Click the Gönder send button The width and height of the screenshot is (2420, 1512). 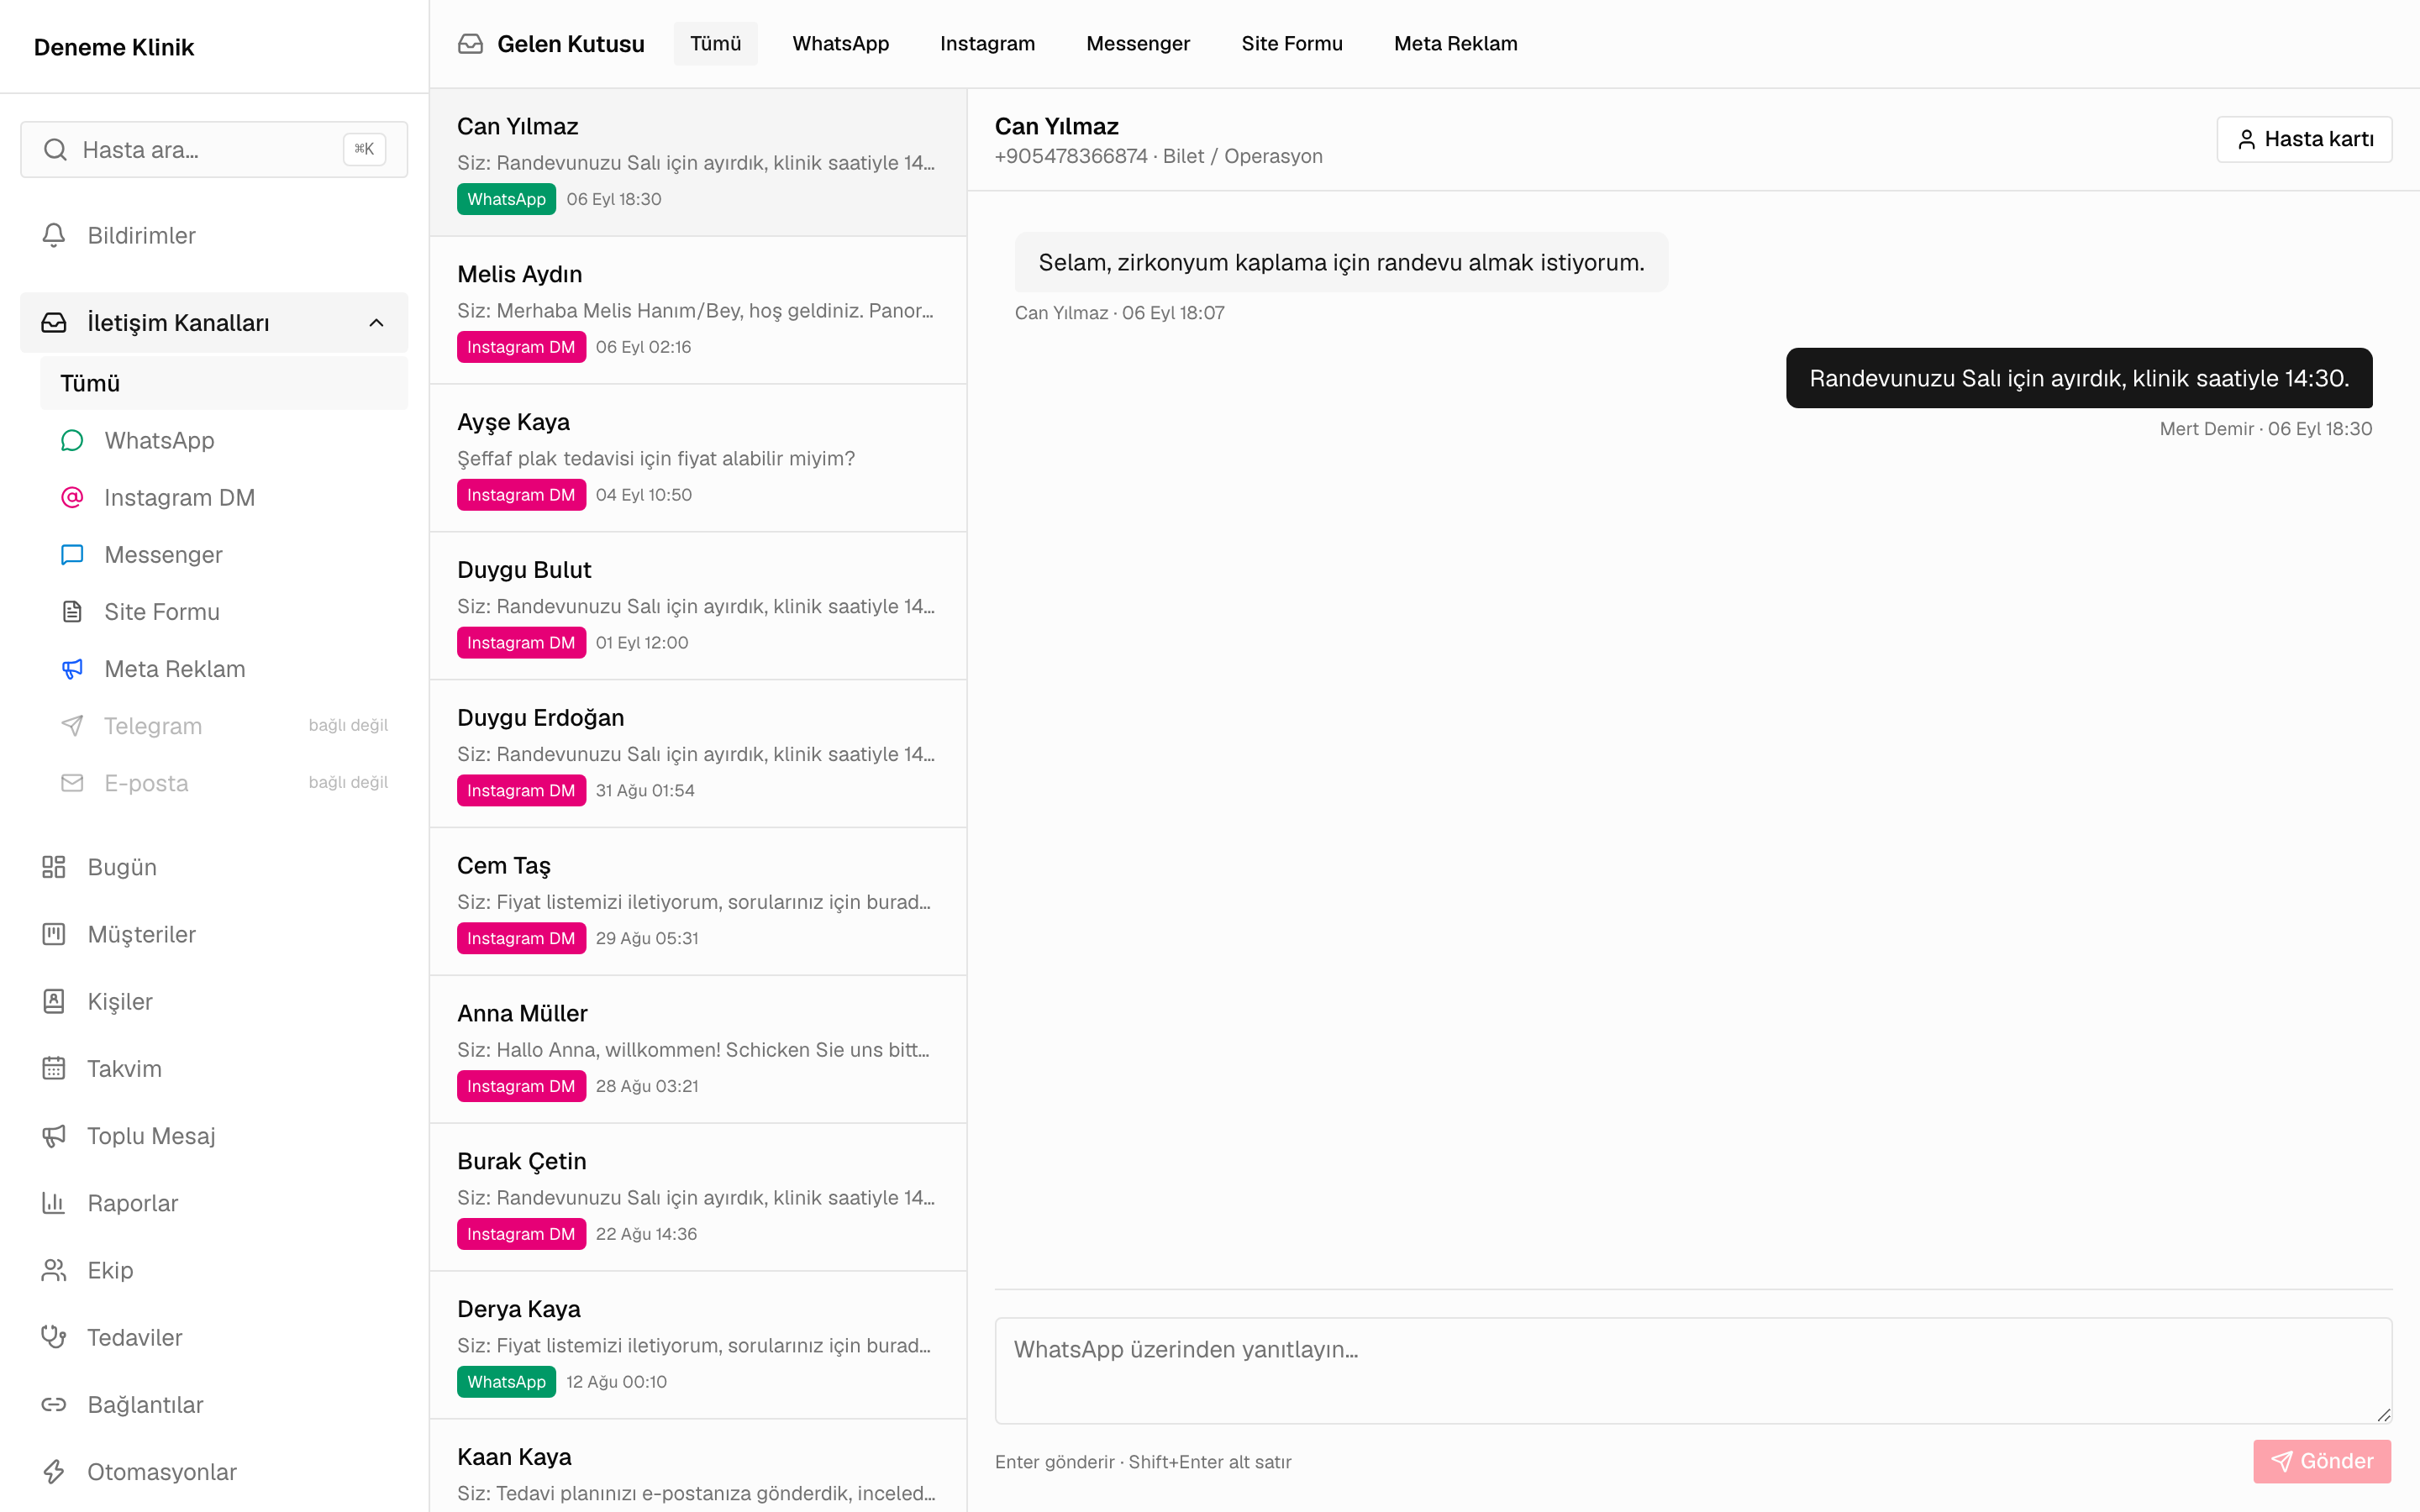2322,1461
